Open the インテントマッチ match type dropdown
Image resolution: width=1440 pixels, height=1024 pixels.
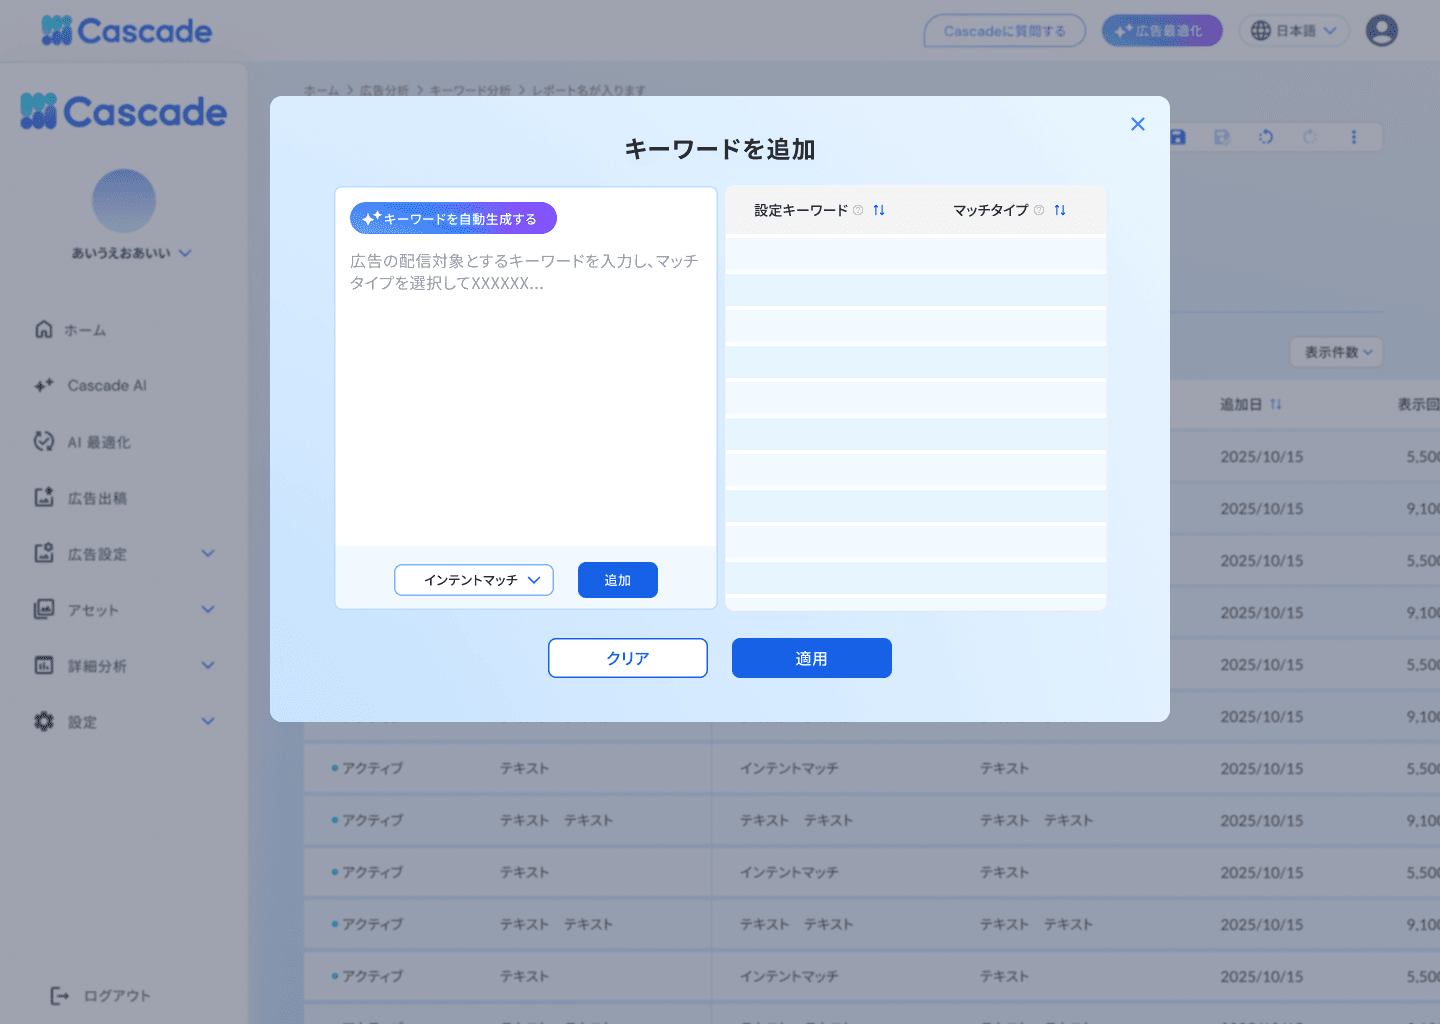[474, 580]
